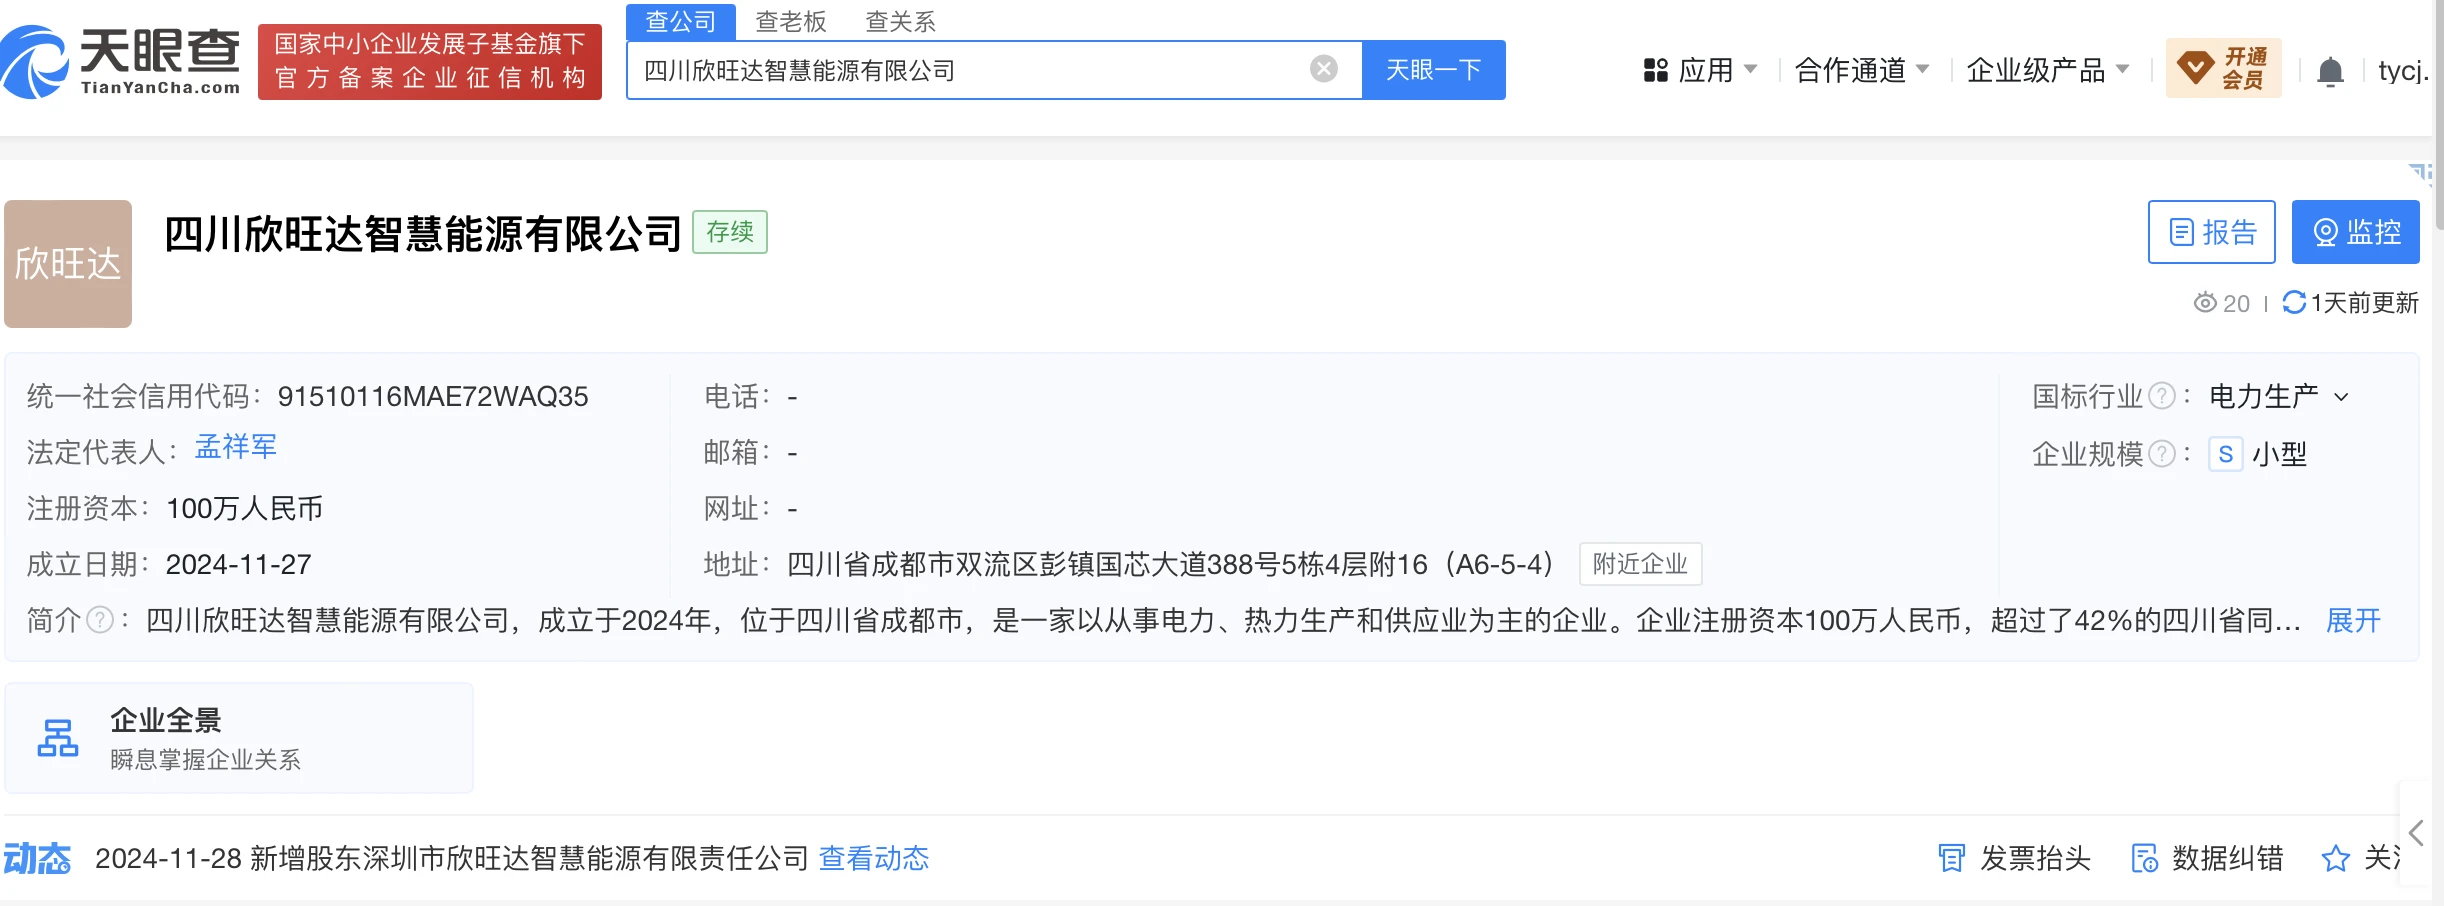Click the 2024-11-27 establishment date
Image resolution: width=2444 pixels, height=906 pixels.
[x=239, y=565]
